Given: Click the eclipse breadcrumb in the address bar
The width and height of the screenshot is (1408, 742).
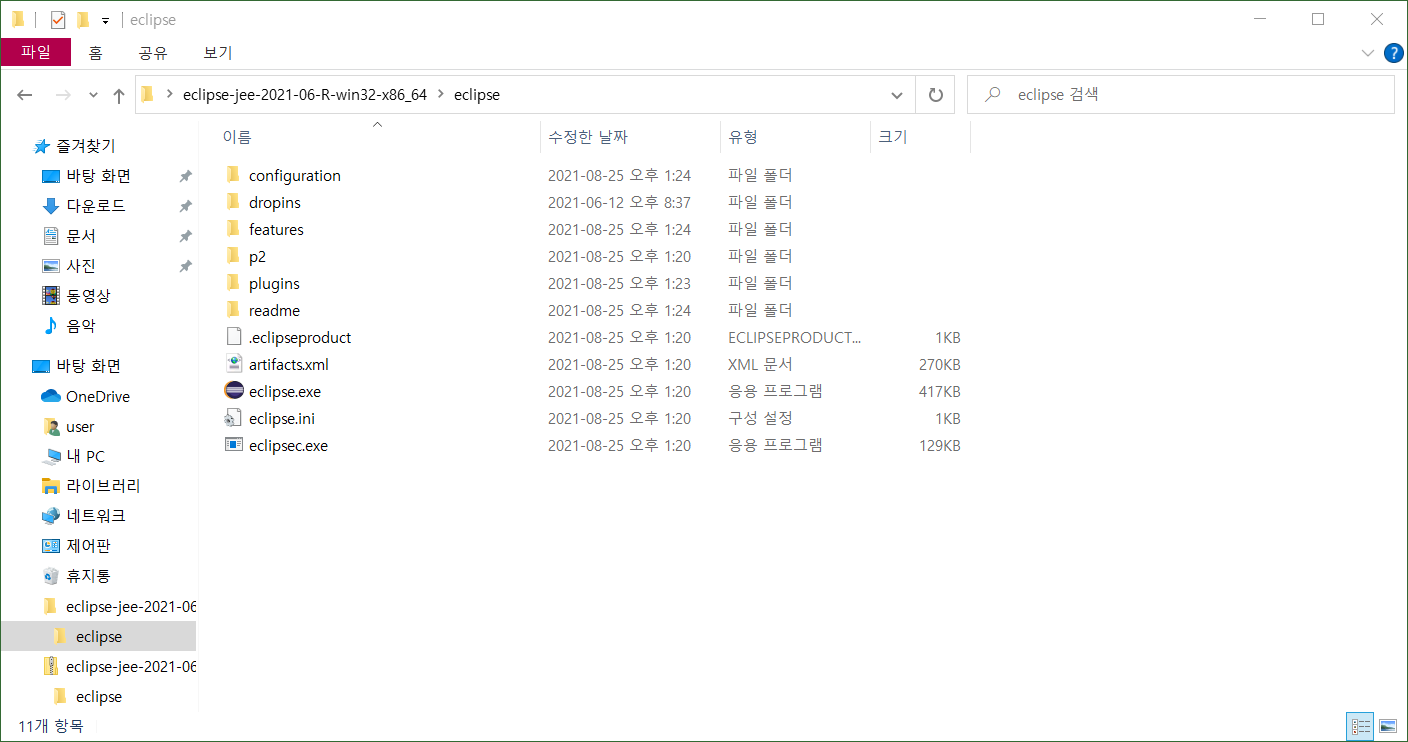Looking at the screenshot, I should pyautogui.click(x=477, y=95).
